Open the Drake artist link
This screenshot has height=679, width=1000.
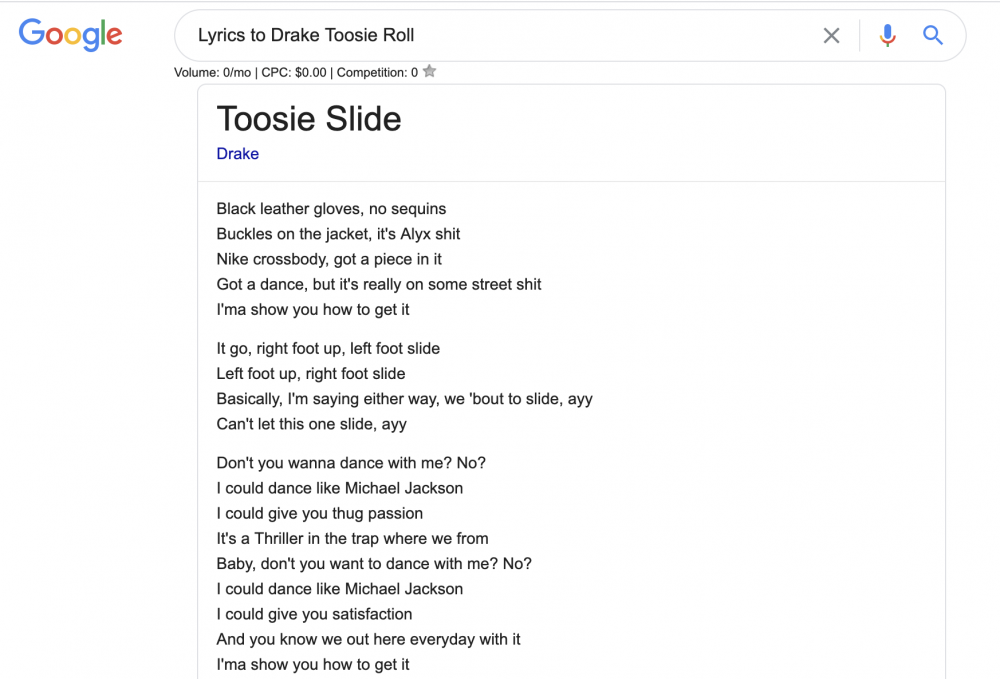(237, 153)
